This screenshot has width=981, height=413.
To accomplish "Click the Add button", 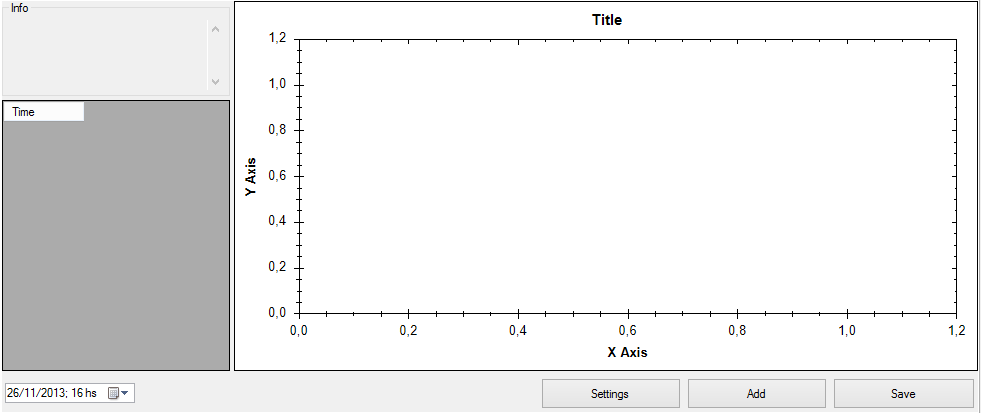I will tap(756, 394).
